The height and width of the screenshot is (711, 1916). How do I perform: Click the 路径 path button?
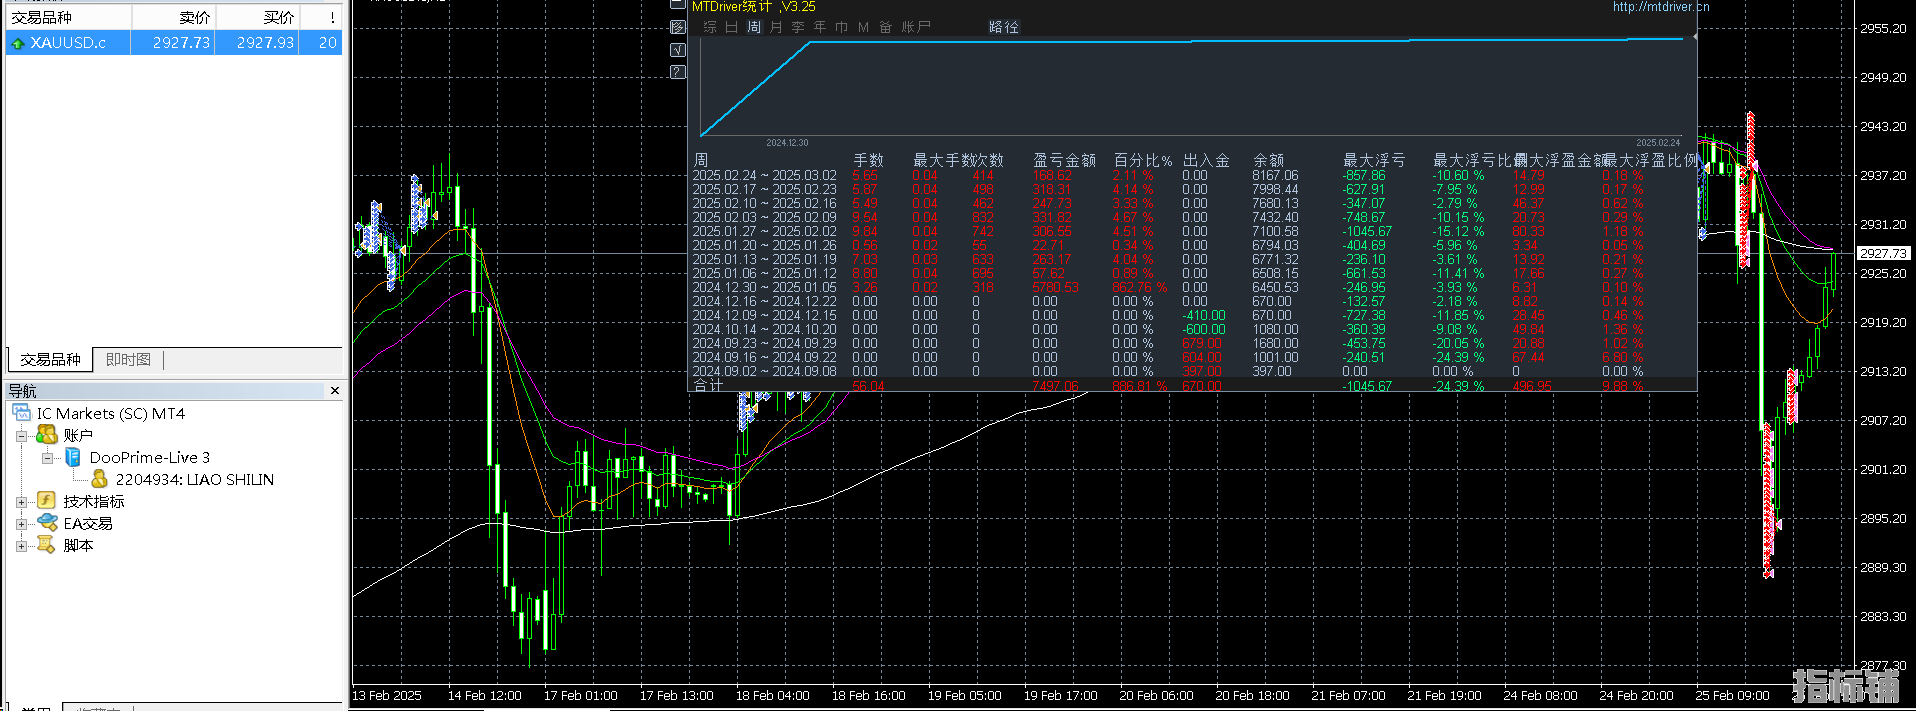tap(1004, 27)
